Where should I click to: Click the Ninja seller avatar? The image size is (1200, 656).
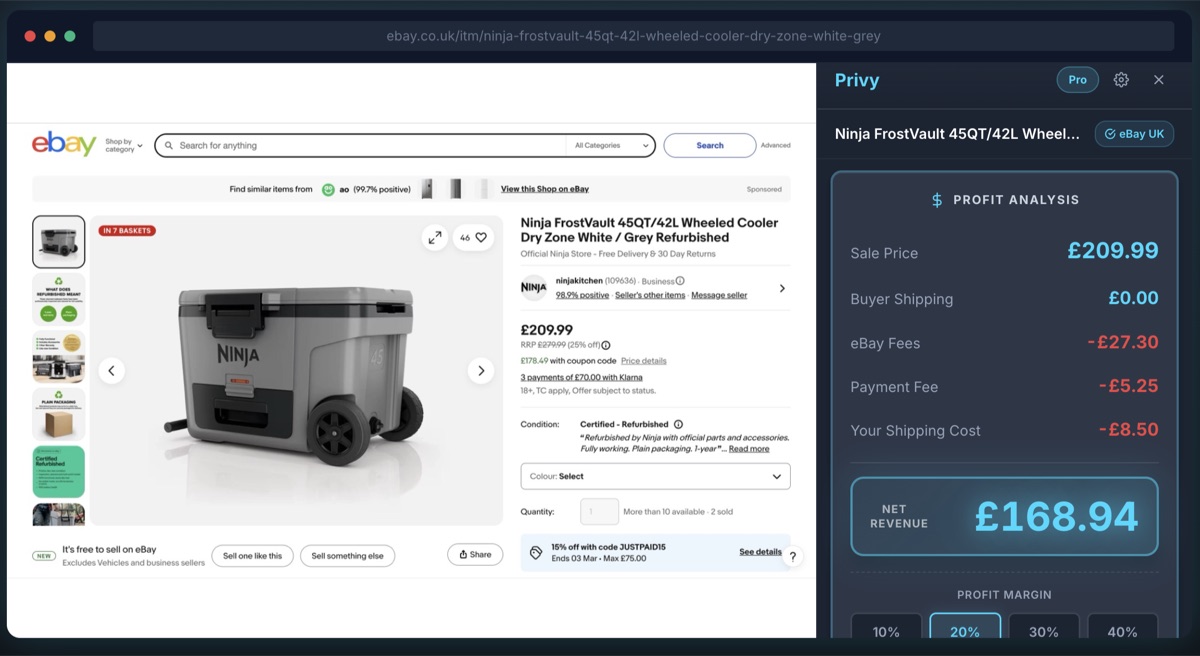533,288
